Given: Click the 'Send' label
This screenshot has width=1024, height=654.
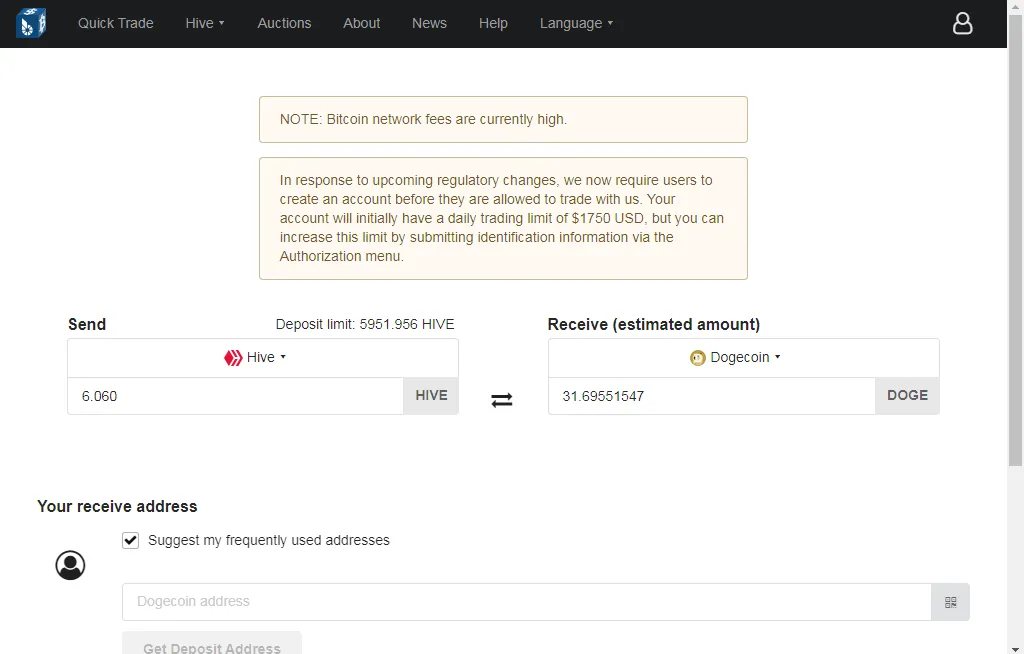Looking at the screenshot, I should point(87,324).
